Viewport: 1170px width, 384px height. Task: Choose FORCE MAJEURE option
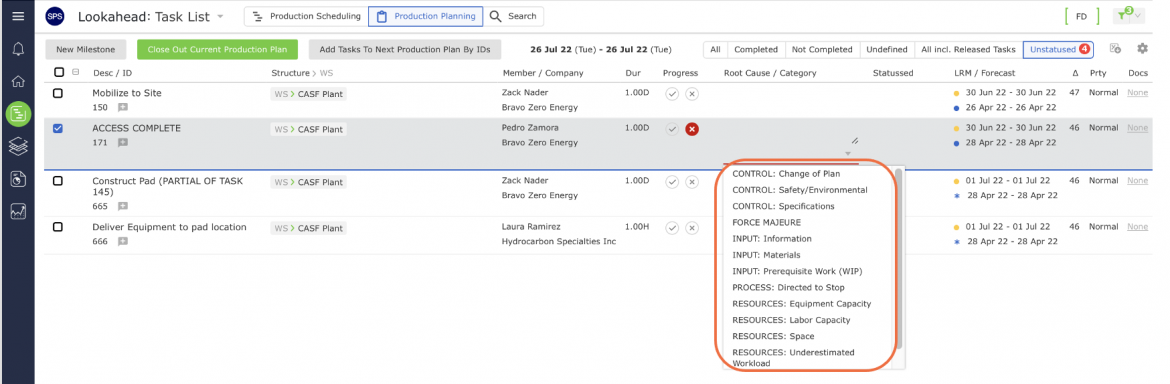click(766, 222)
